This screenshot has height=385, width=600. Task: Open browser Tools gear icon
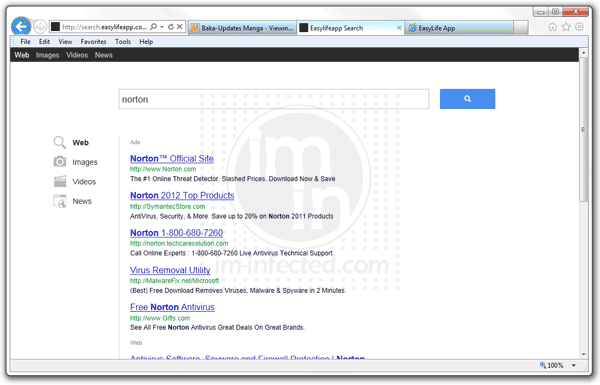pos(579,27)
